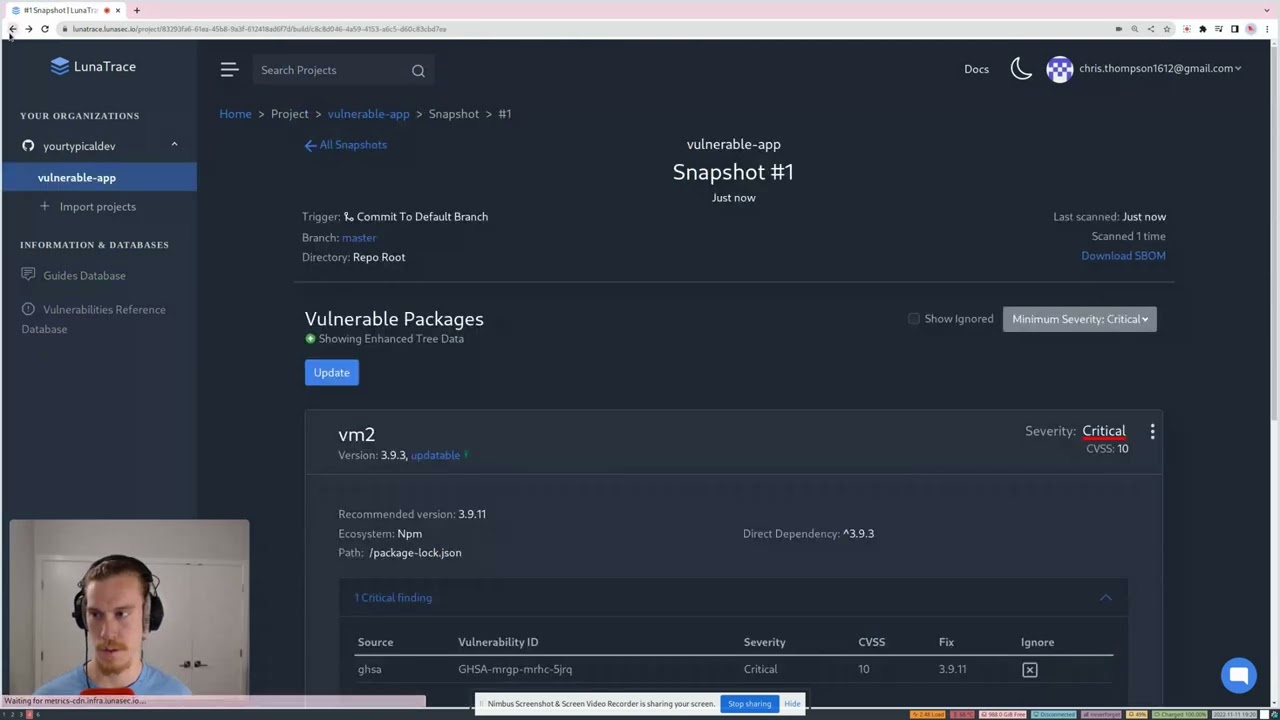Image resolution: width=1280 pixels, height=720 pixels.
Task: Click the ghsa source cell
Action: pos(370,669)
